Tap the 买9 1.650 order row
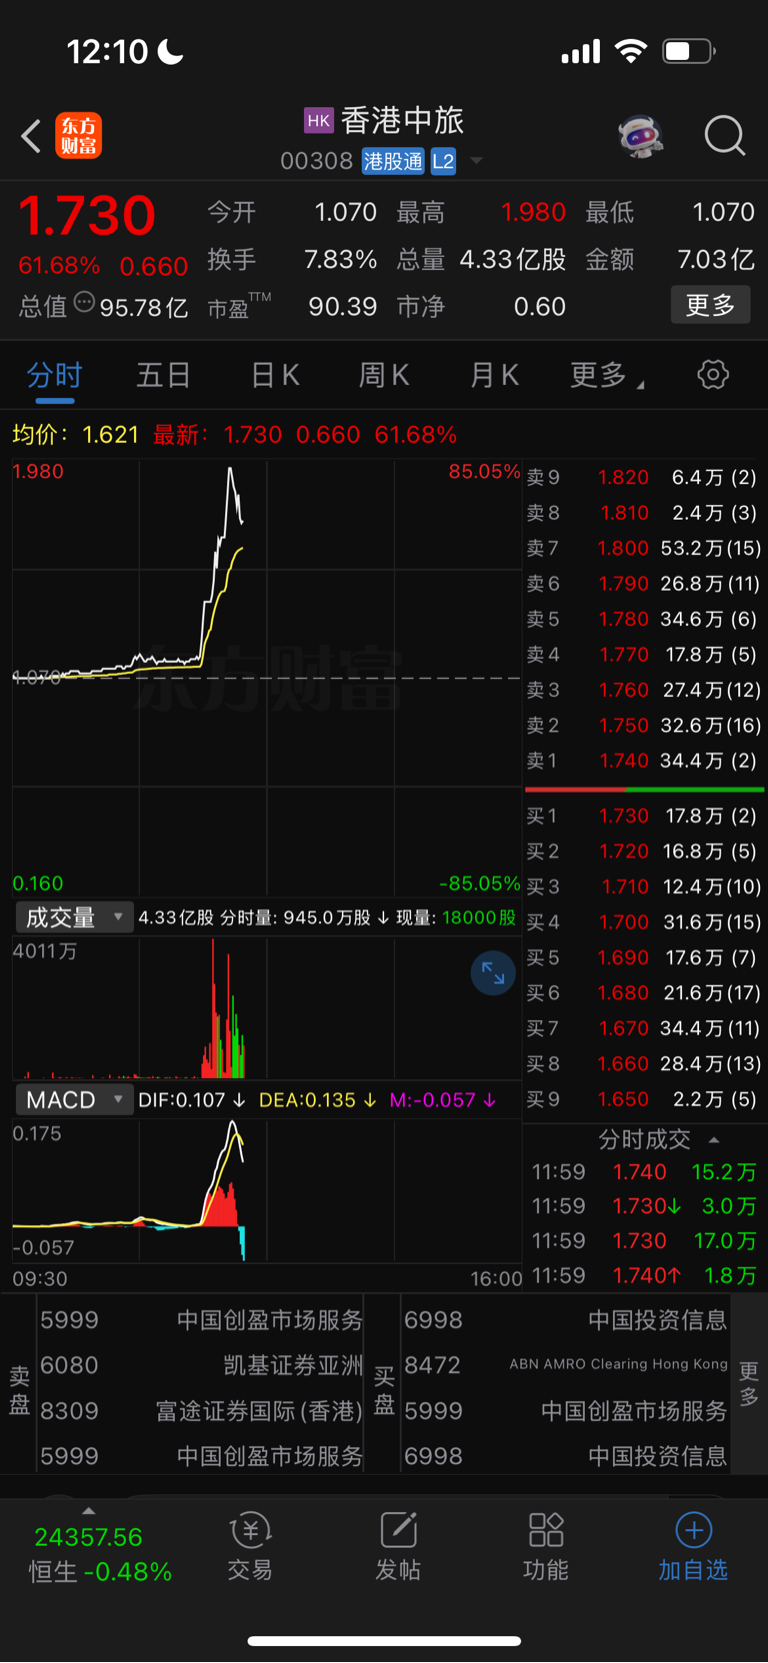The height and width of the screenshot is (1663, 768). 643,1099
